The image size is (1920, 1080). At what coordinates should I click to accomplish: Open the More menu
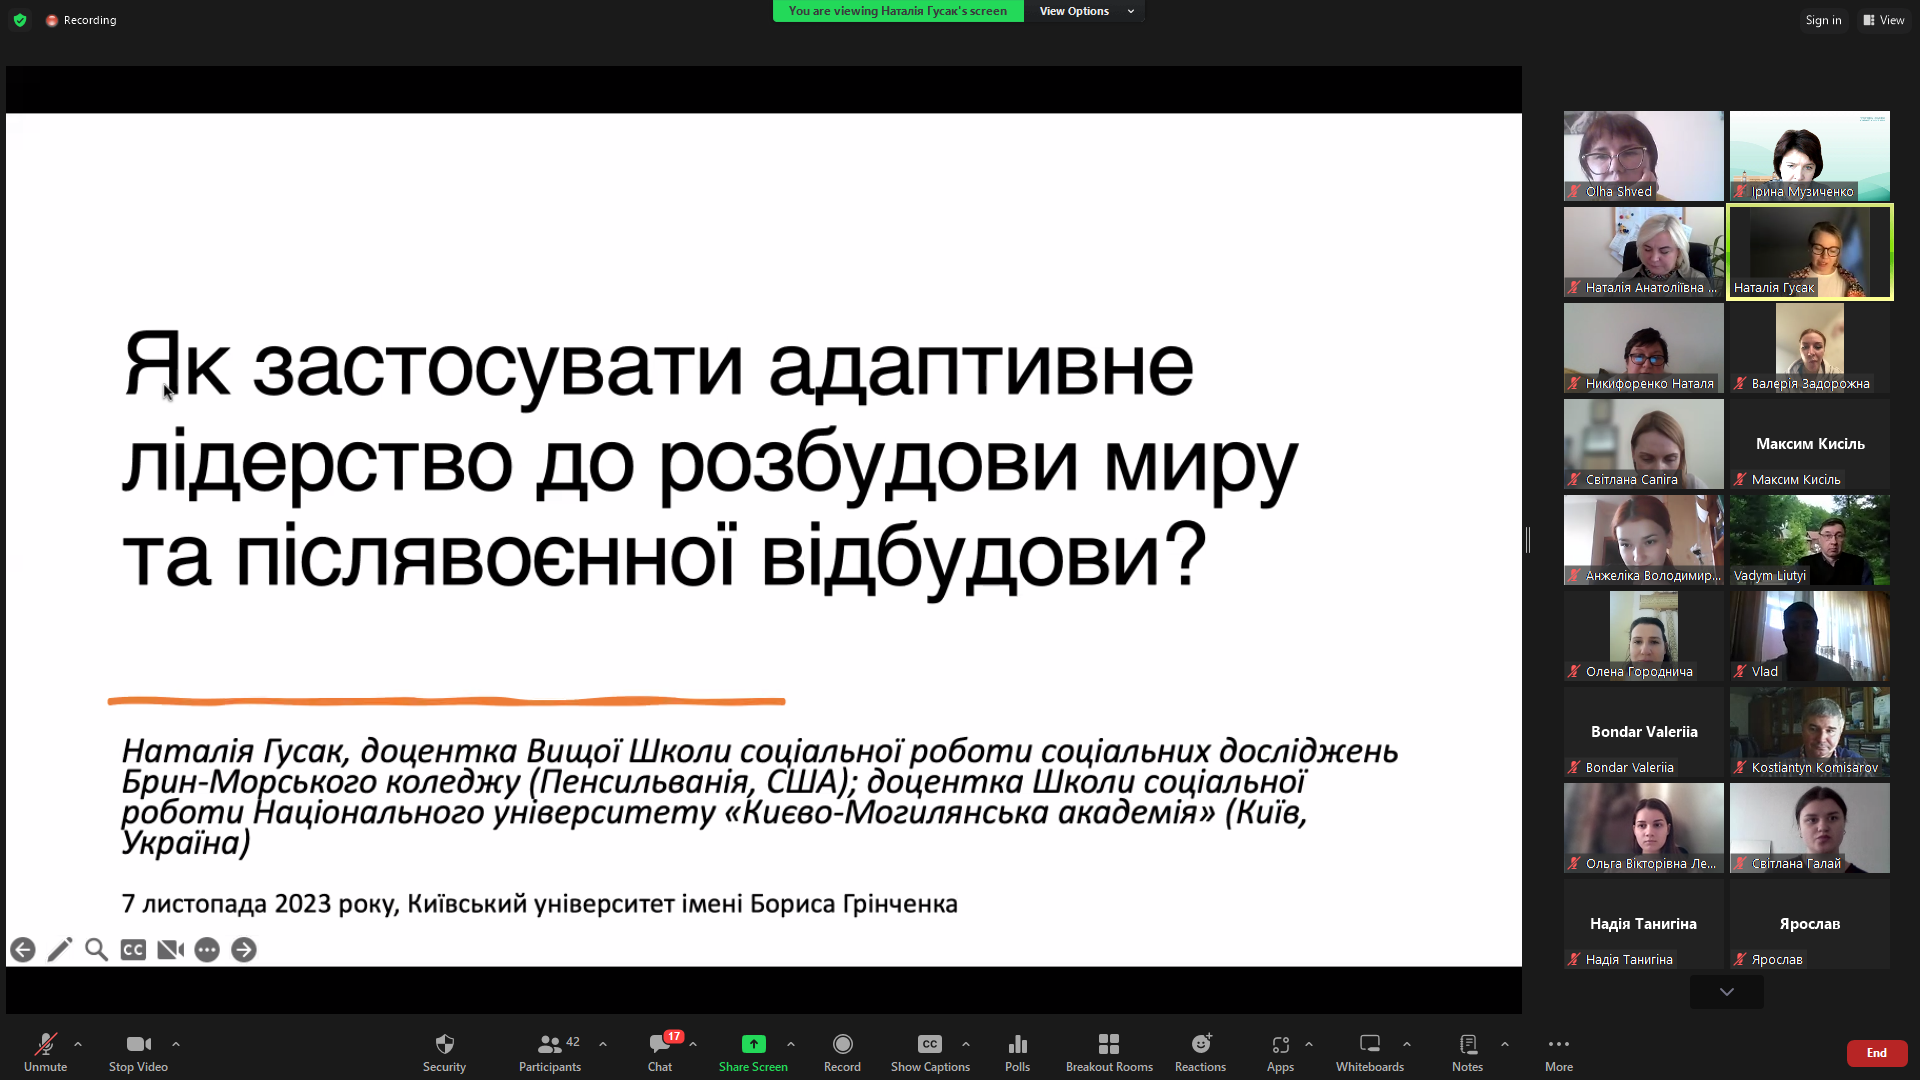pyautogui.click(x=1558, y=1050)
